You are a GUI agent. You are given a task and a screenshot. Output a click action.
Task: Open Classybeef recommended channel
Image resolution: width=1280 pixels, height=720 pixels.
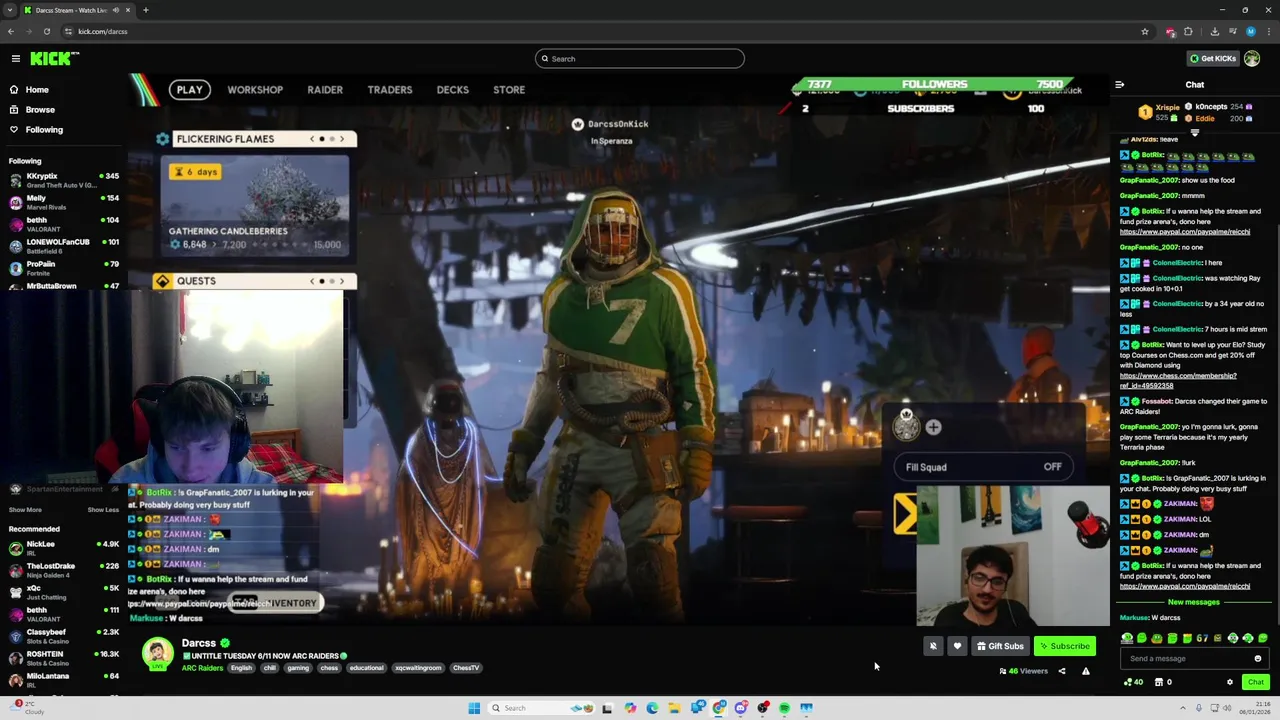coord(64,636)
